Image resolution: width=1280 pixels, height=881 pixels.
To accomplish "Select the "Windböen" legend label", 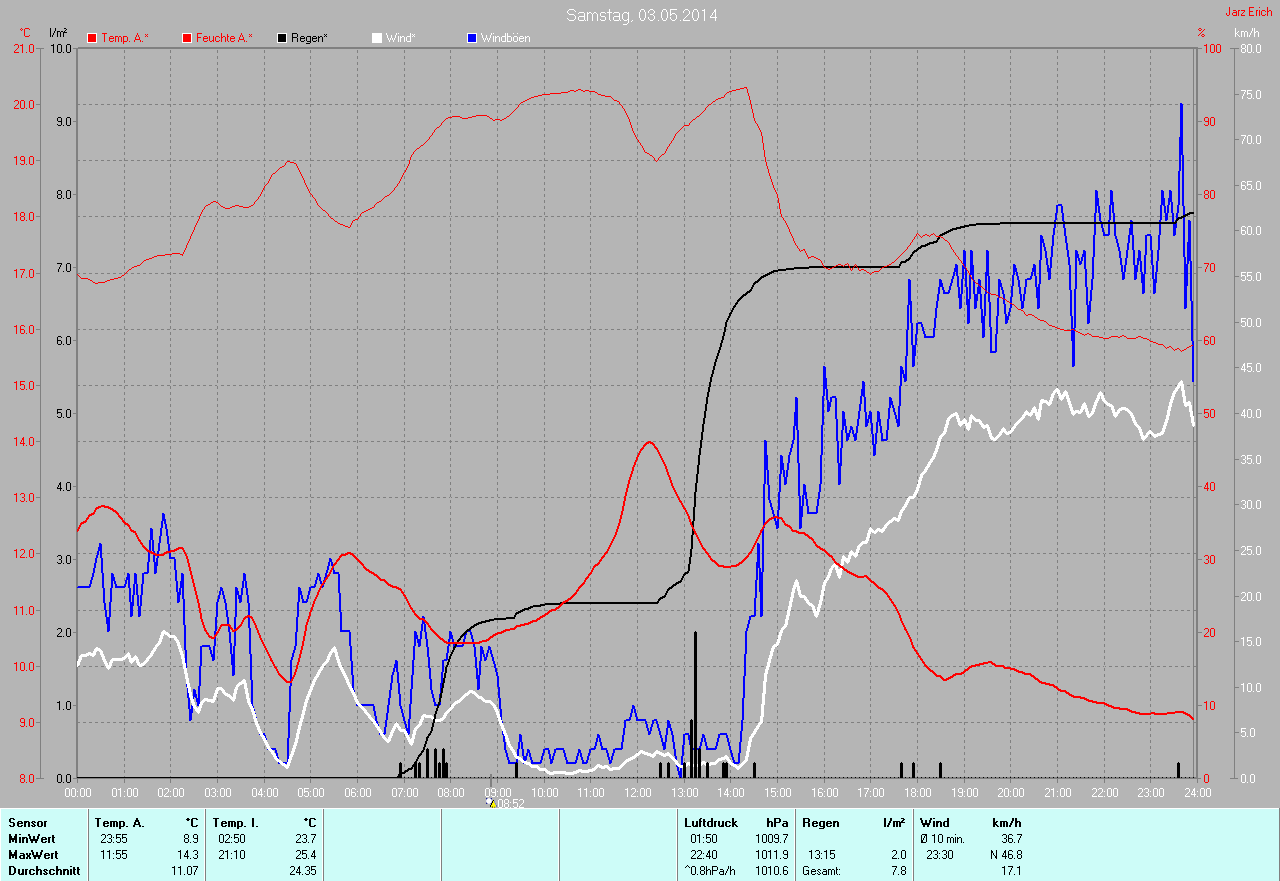I will click(505, 38).
